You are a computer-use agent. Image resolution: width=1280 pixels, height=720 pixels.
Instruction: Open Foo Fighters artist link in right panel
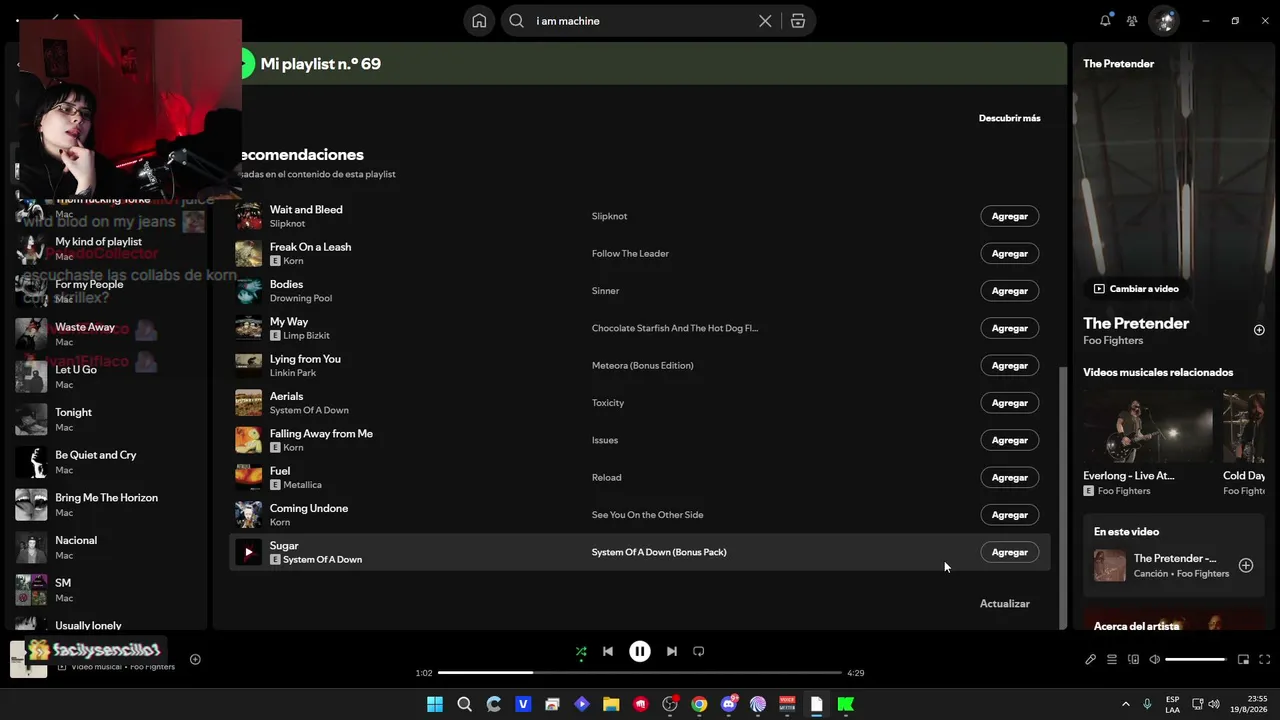click(1113, 341)
